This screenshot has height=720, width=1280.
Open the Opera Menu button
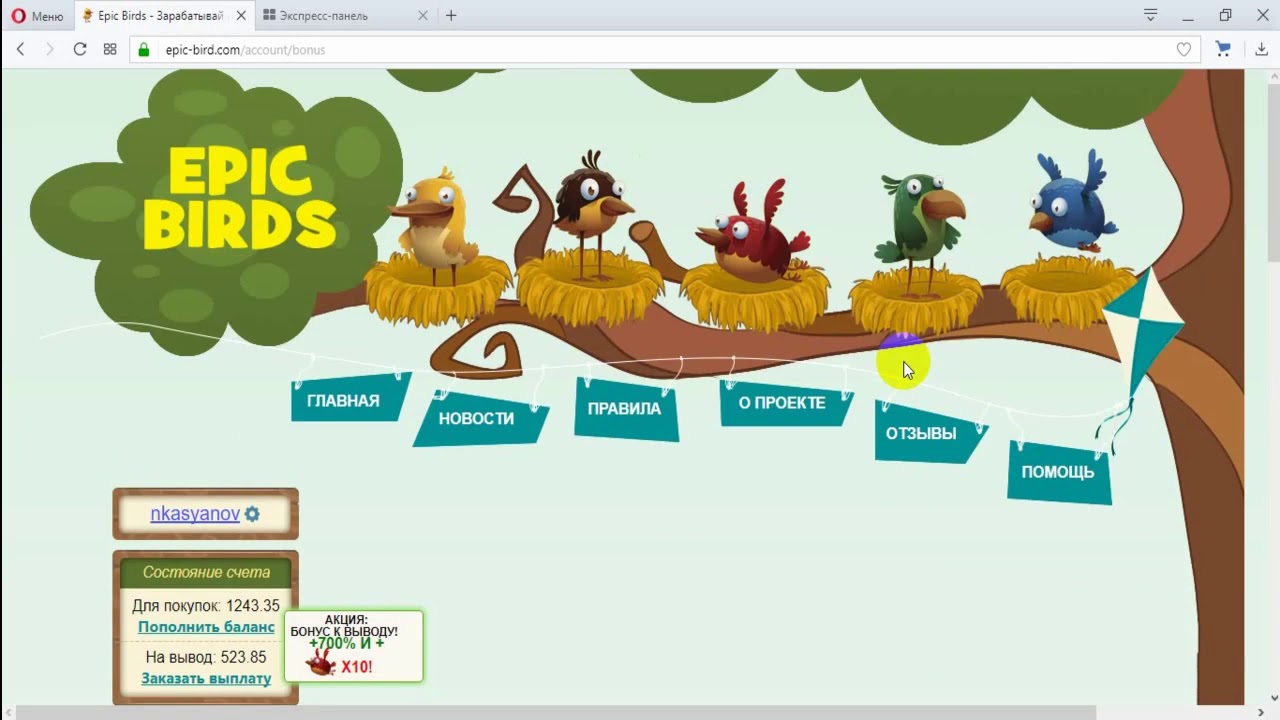37,16
